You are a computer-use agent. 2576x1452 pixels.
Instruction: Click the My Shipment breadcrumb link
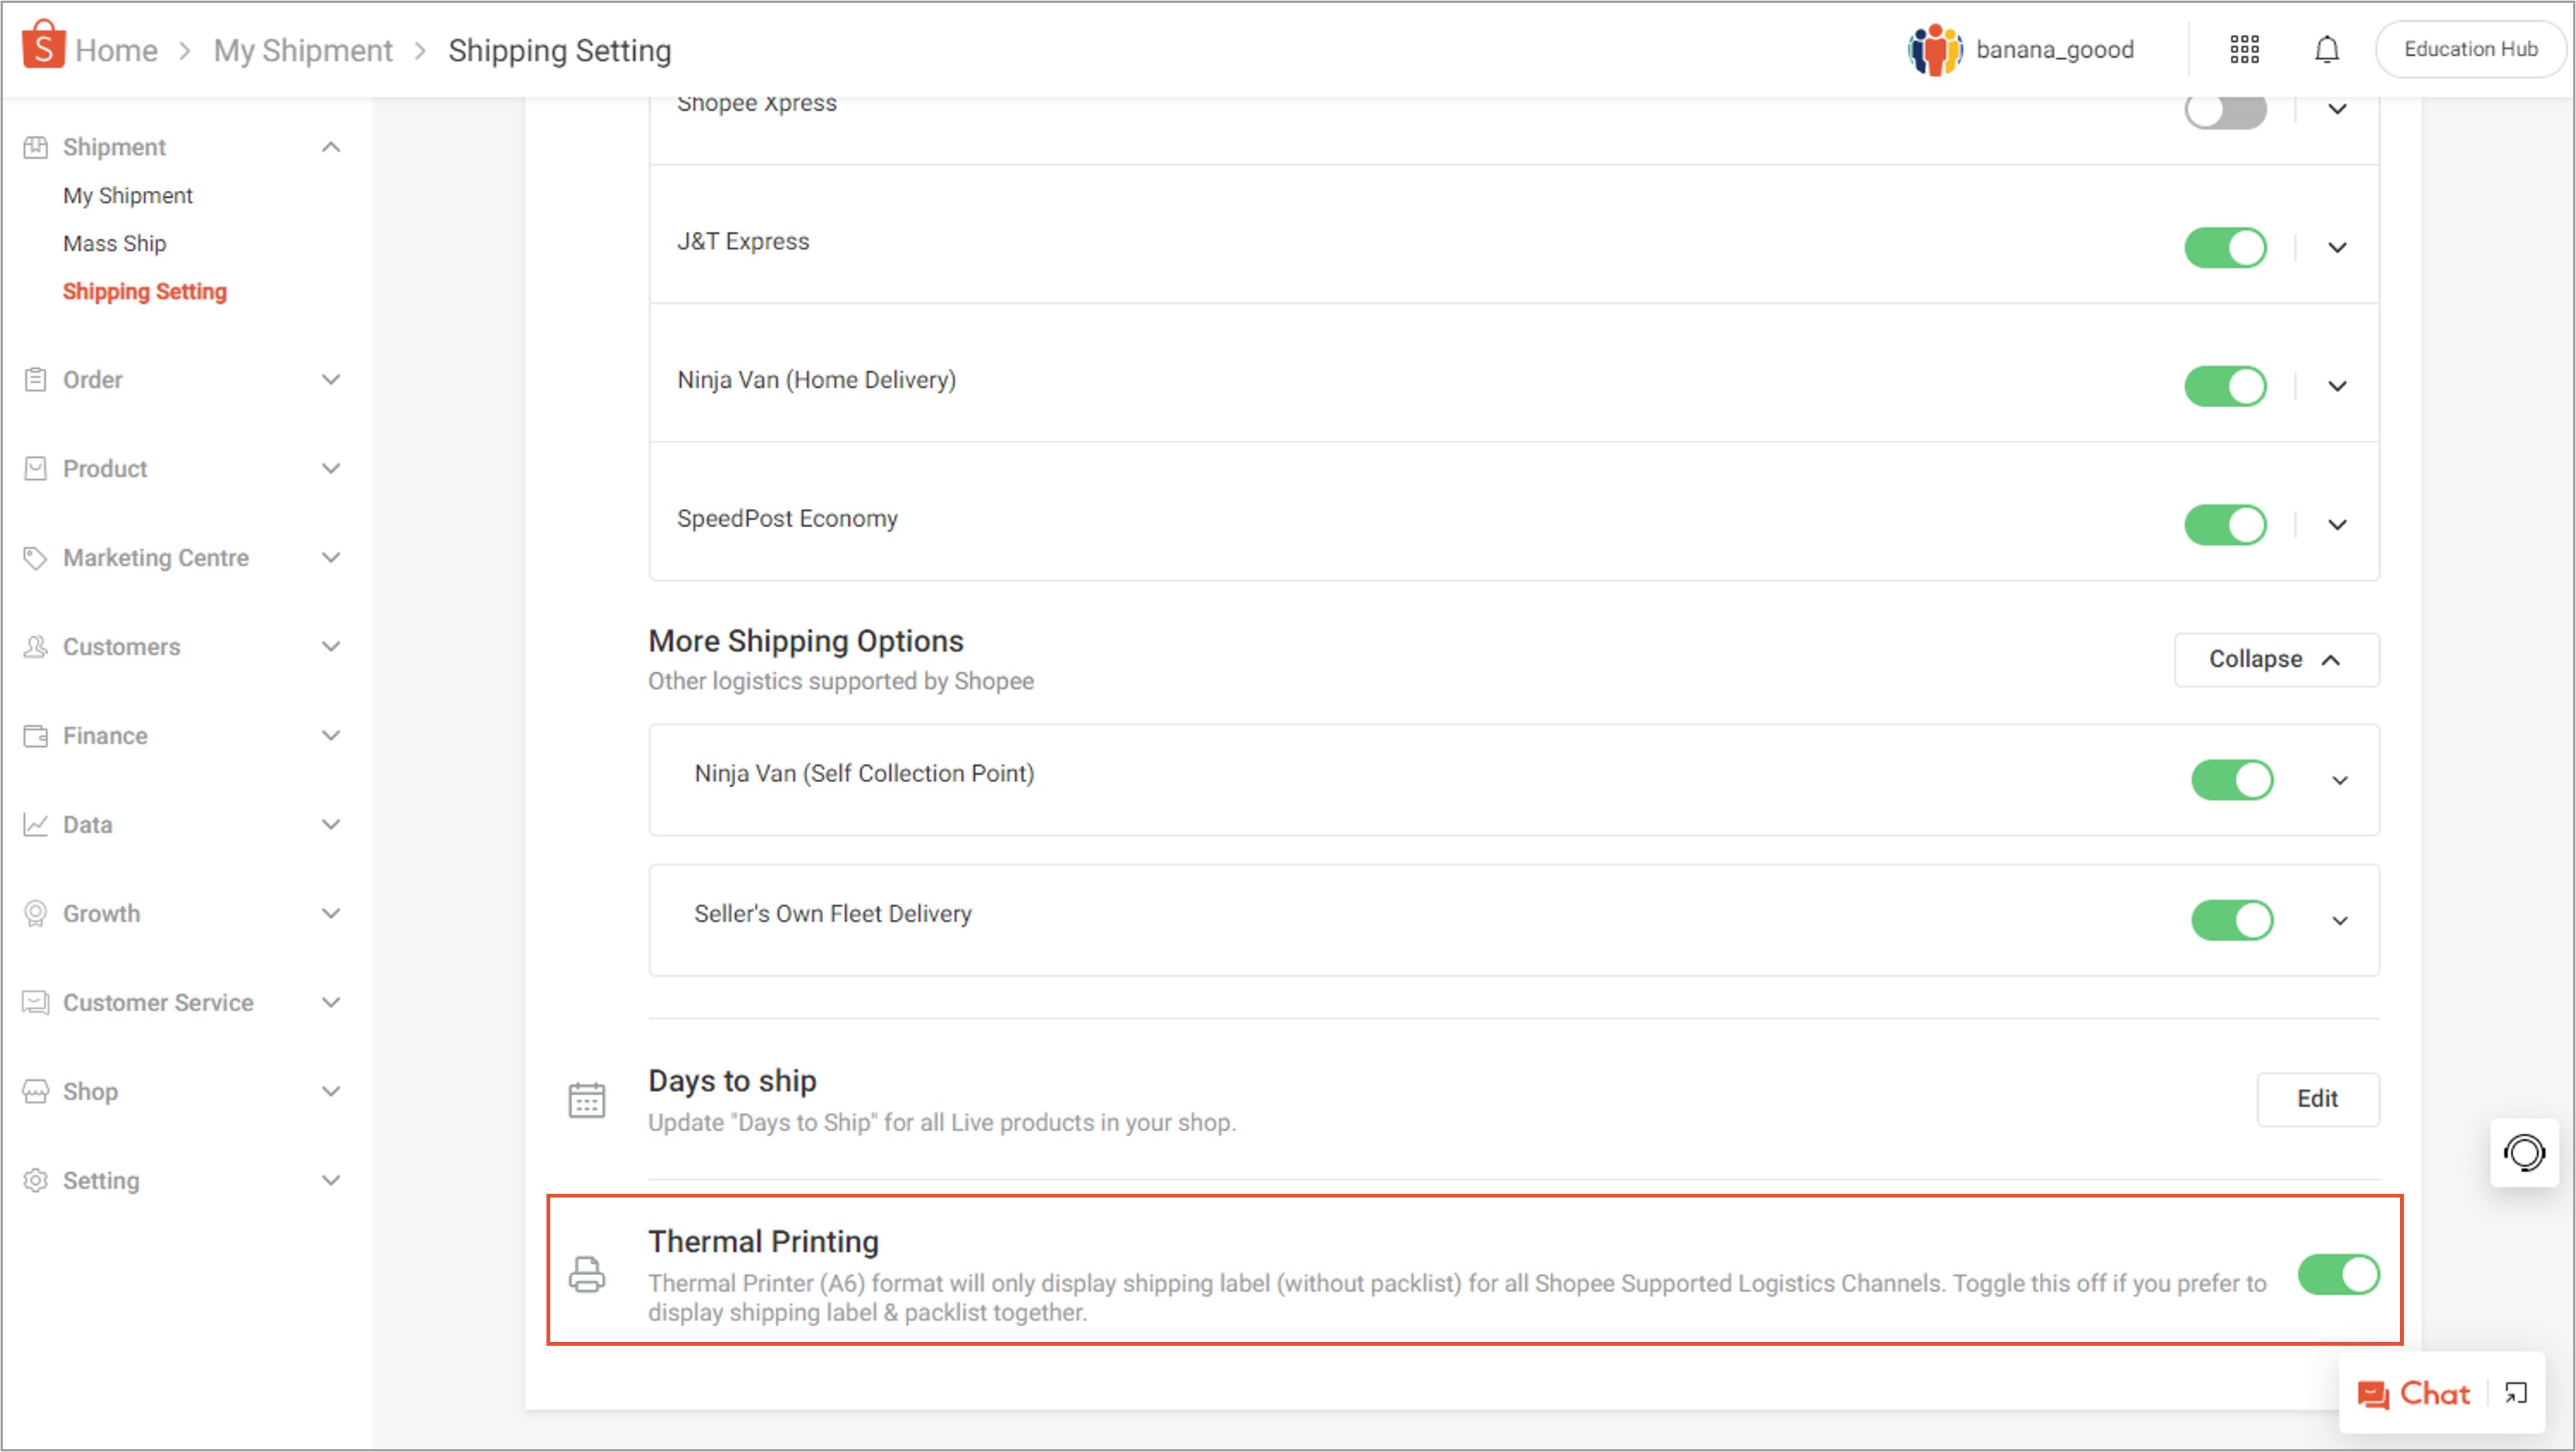click(303, 50)
